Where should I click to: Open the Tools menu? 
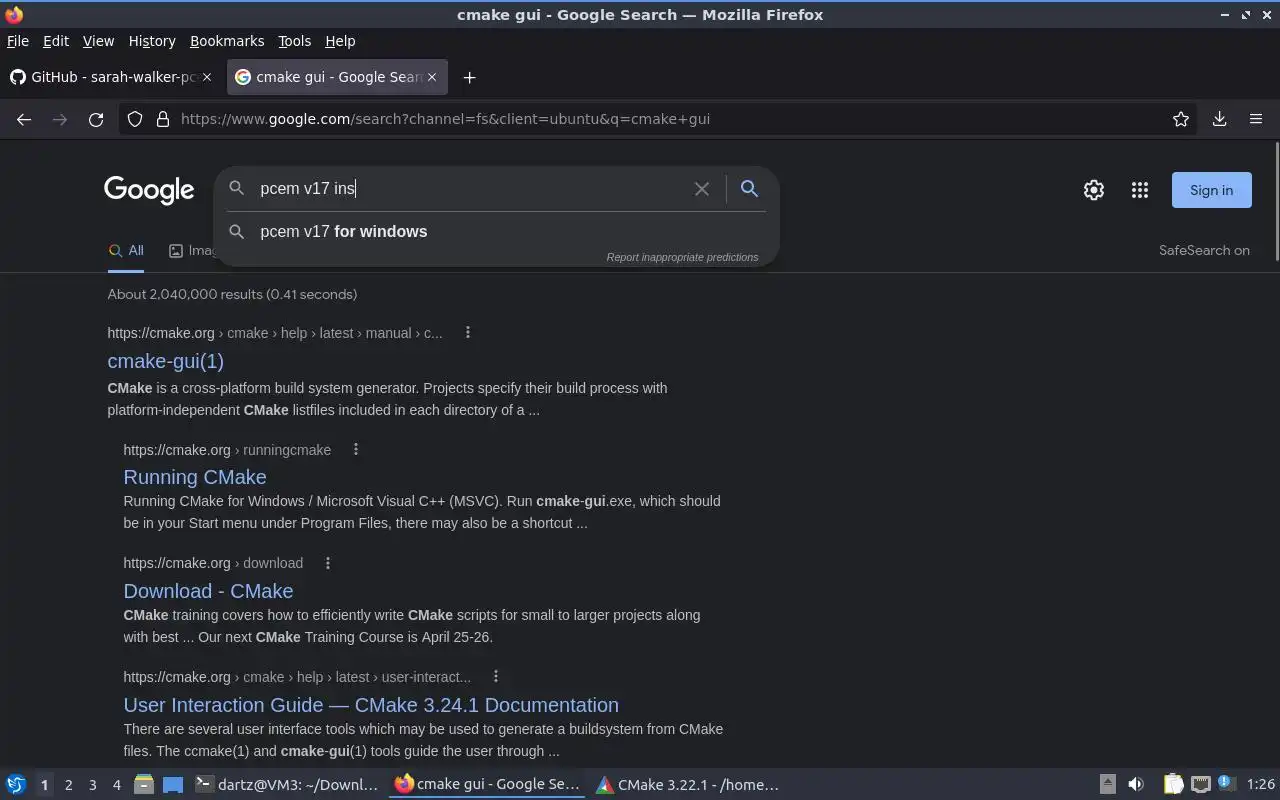point(294,41)
